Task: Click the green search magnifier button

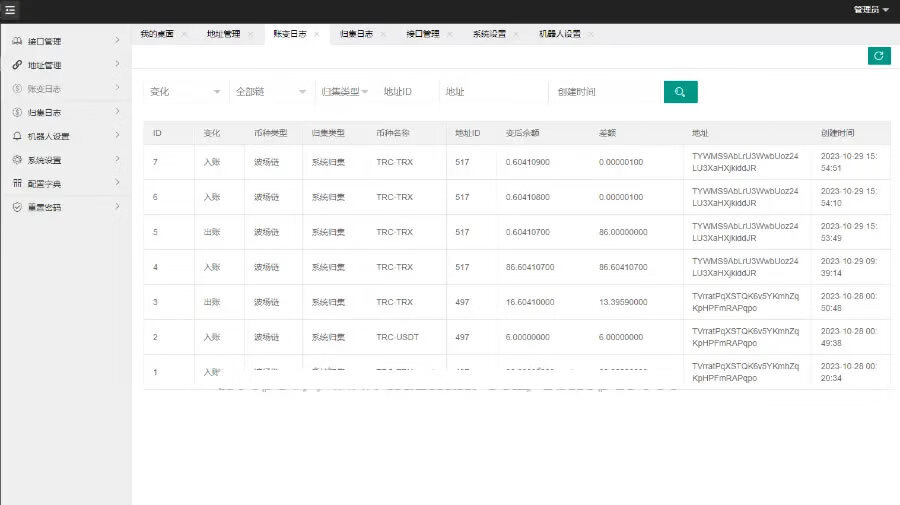Action: (x=680, y=92)
